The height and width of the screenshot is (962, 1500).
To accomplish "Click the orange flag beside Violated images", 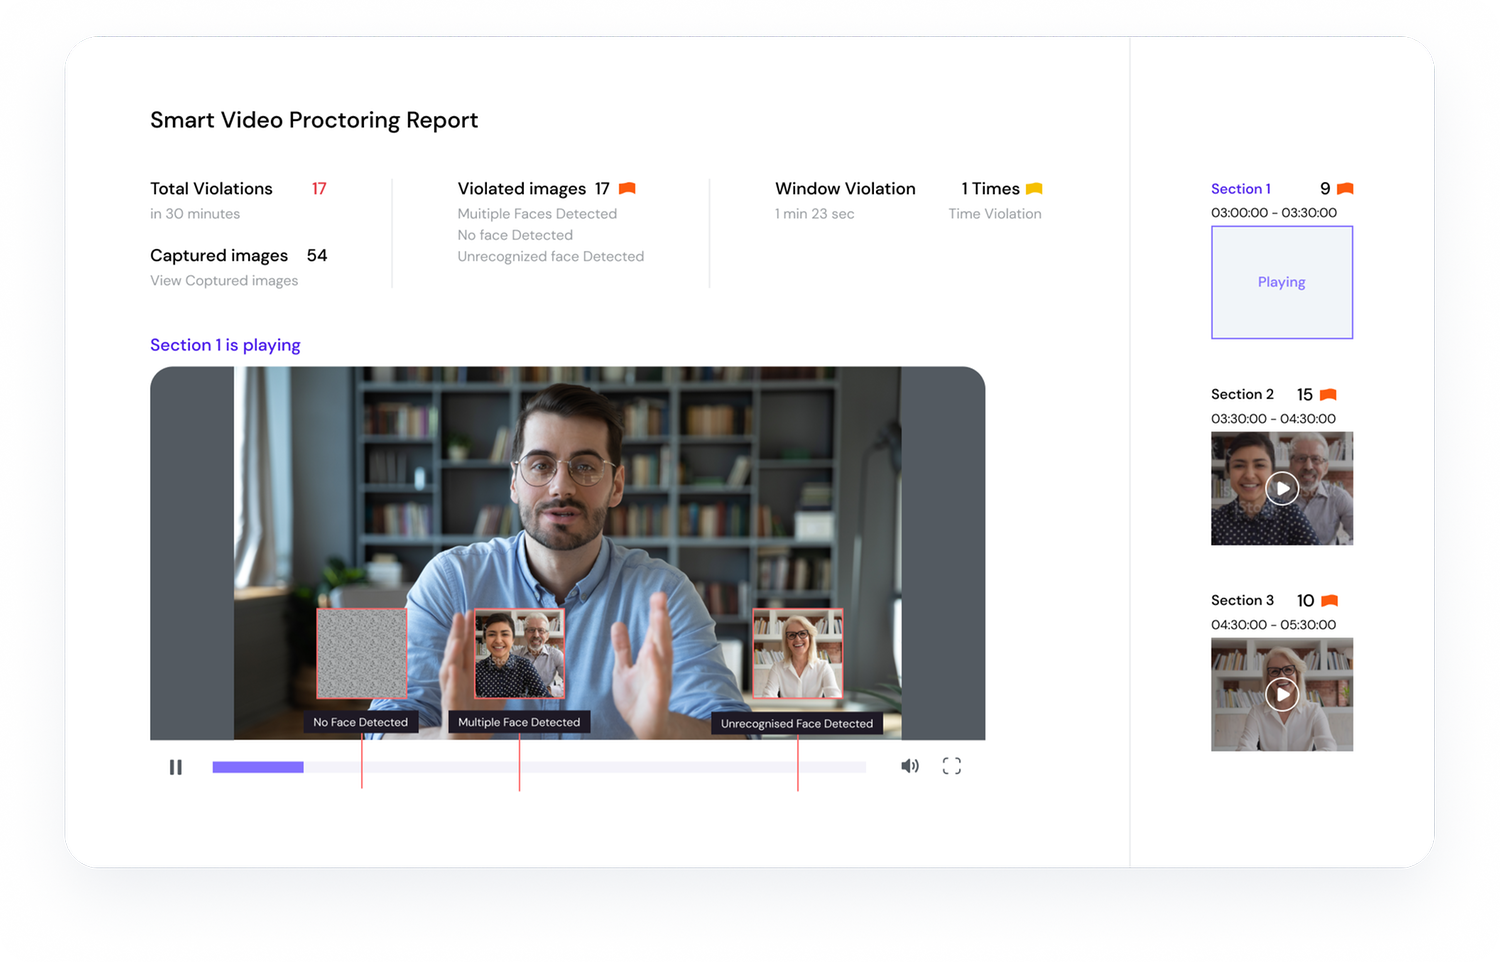I will click(627, 189).
